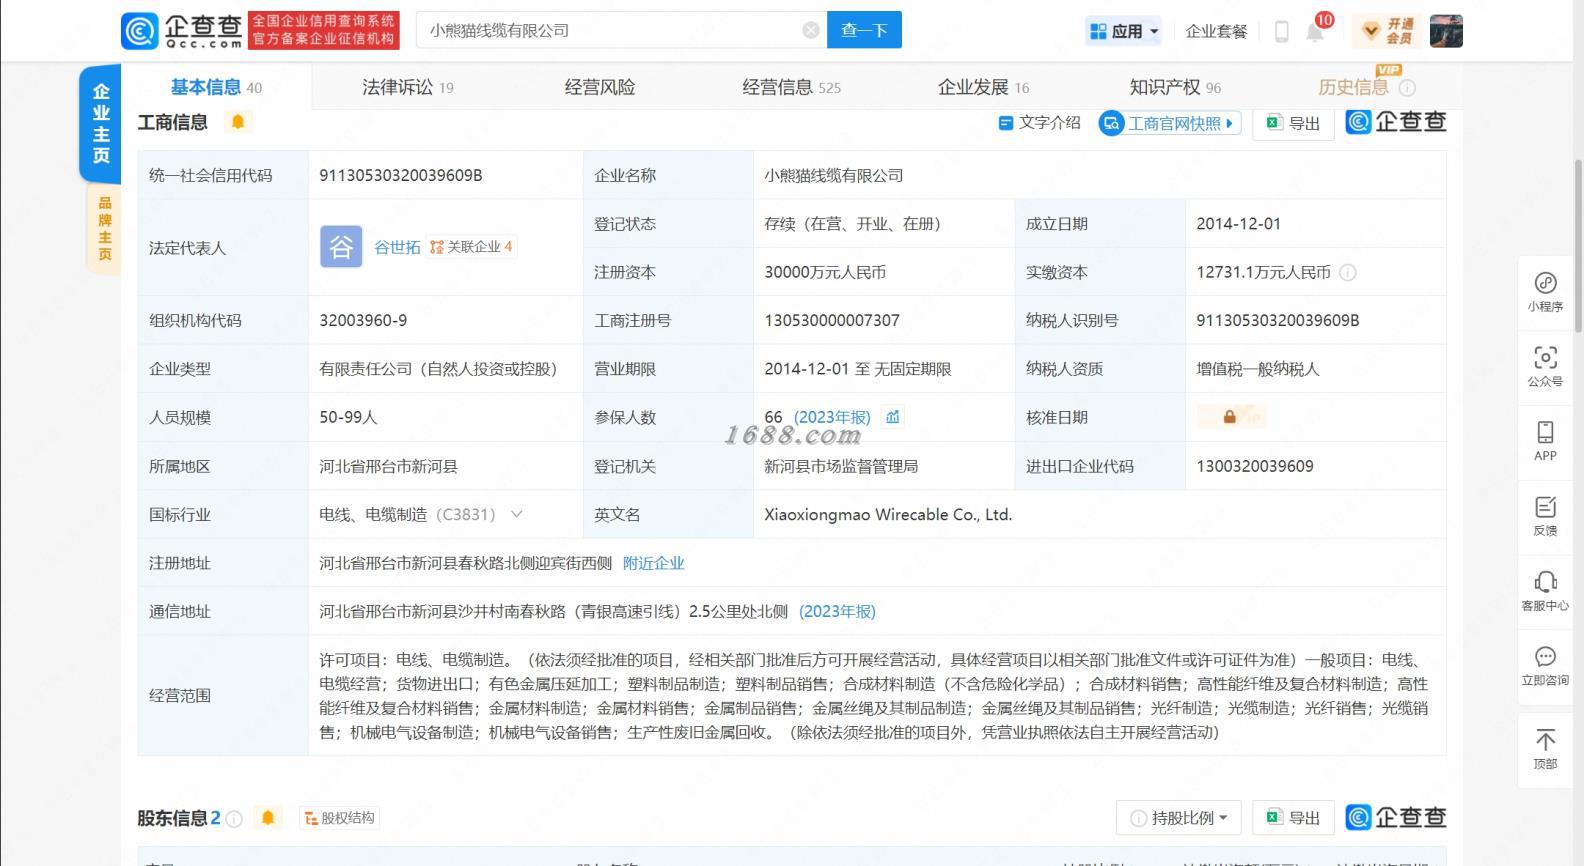Click info icon beside 历史信息

pos(1407,88)
